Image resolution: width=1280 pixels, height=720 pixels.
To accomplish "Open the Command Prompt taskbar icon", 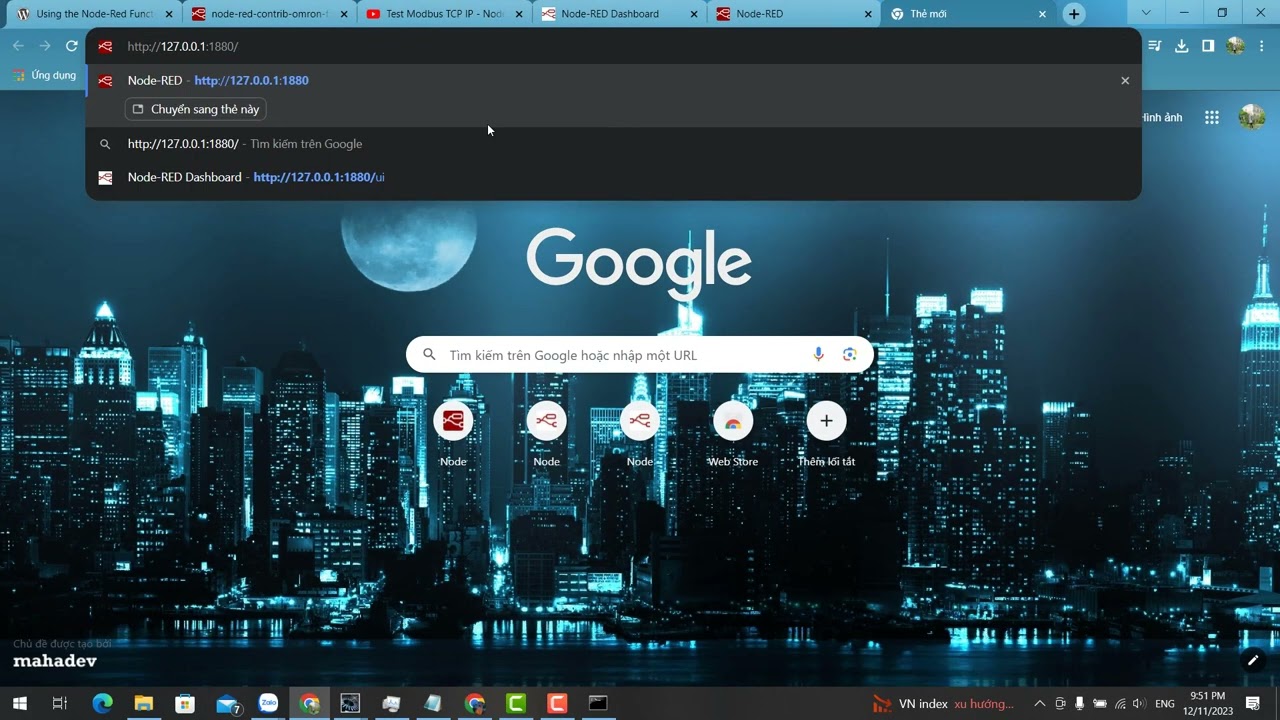I will [x=598, y=703].
